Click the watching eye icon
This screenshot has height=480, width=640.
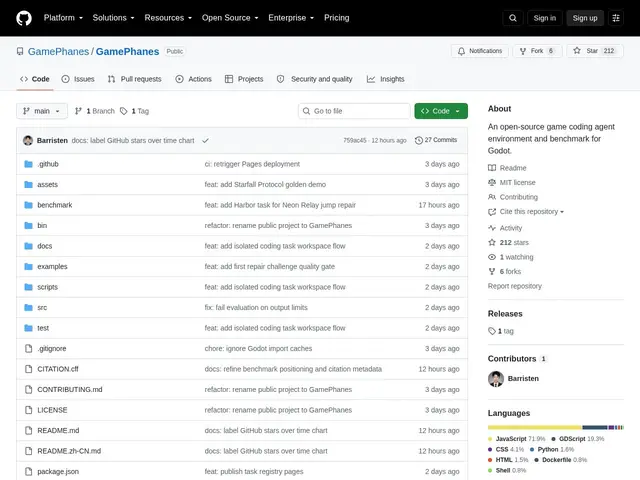(492, 257)
